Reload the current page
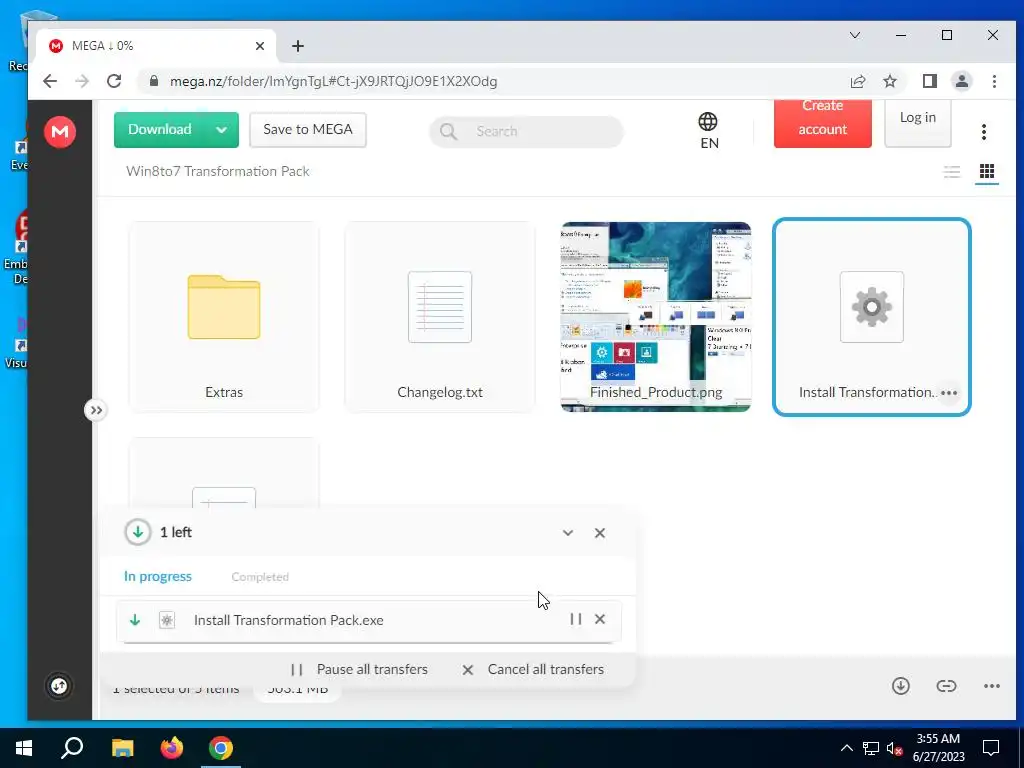The image size is (1024, 768). pos(114,81)
